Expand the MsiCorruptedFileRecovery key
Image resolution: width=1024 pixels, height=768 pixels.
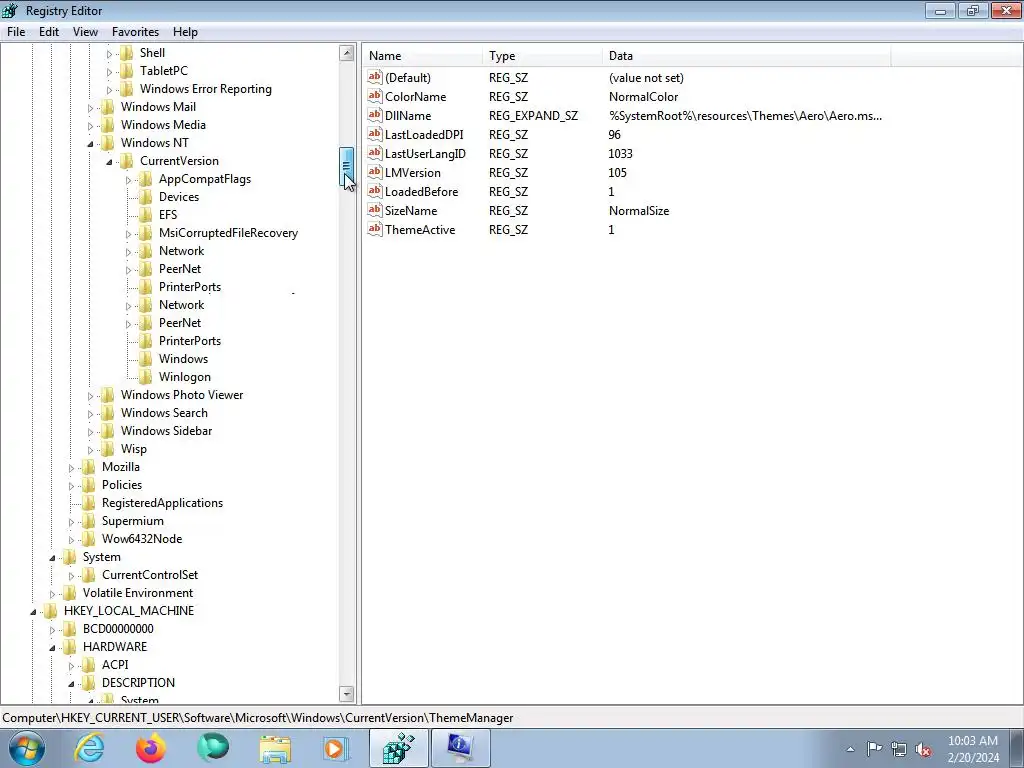click(128, 234)
